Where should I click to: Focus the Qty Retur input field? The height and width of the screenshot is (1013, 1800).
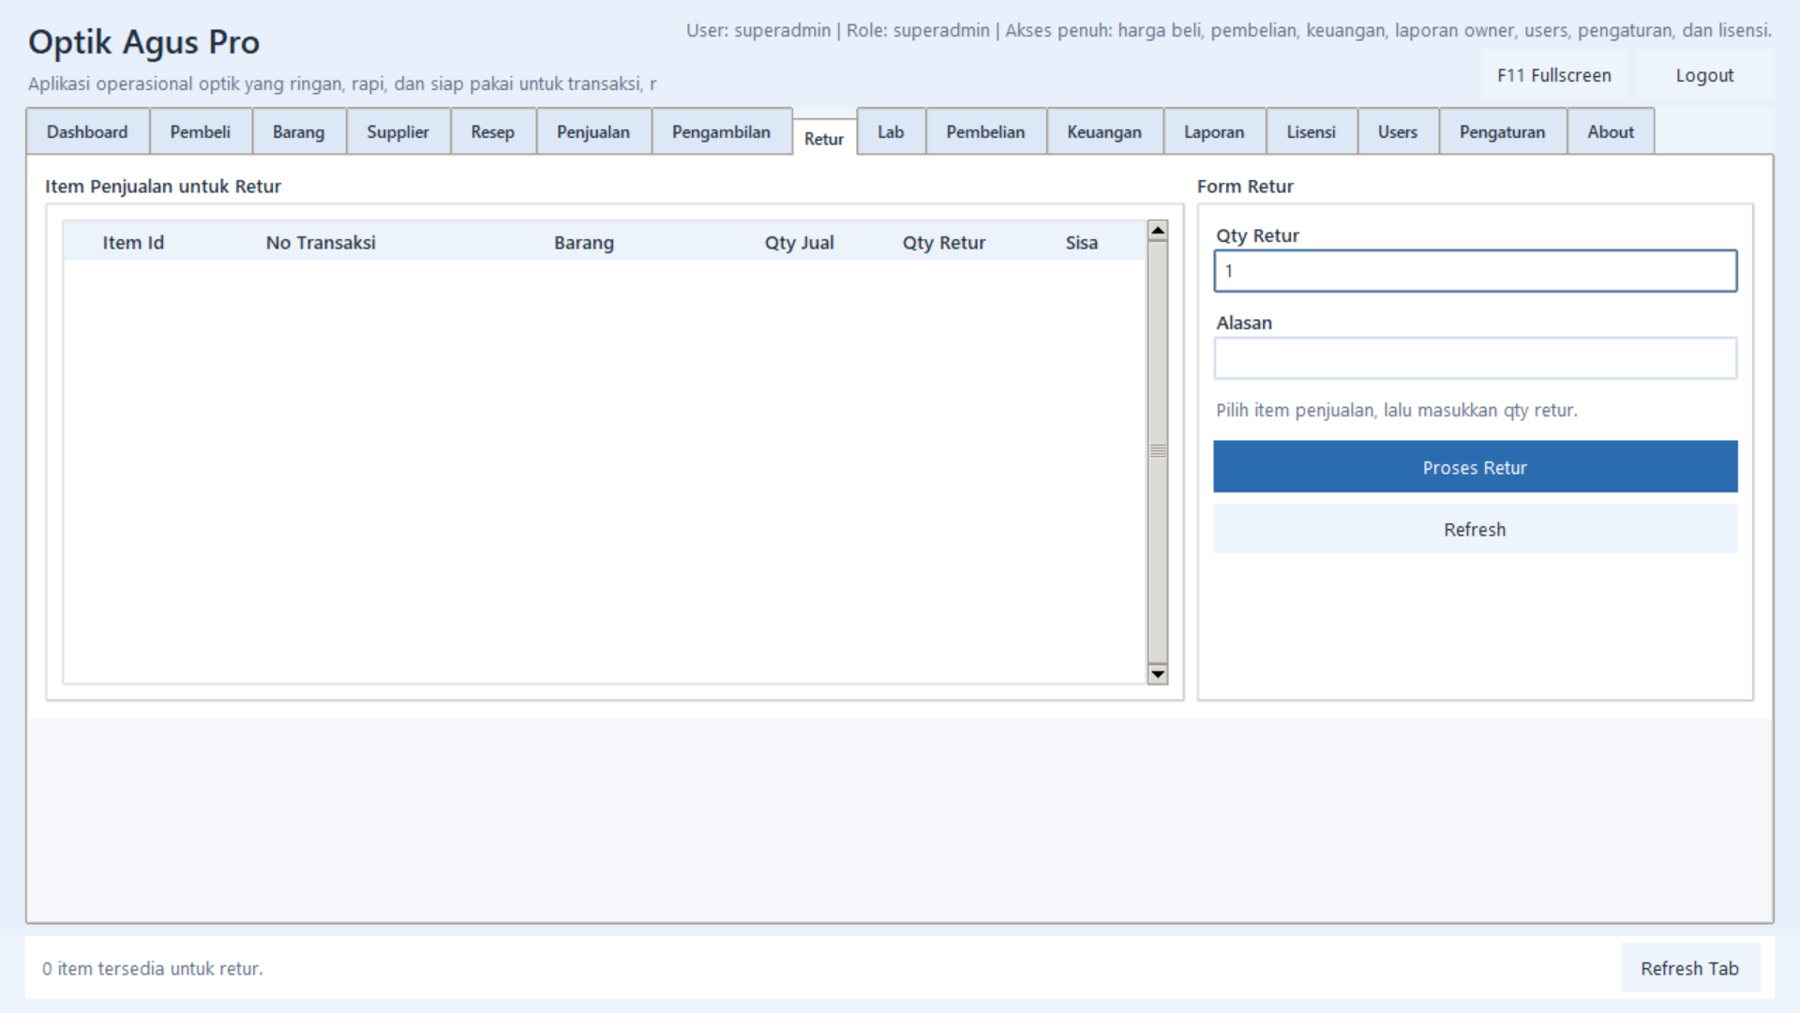(1475, 271)
